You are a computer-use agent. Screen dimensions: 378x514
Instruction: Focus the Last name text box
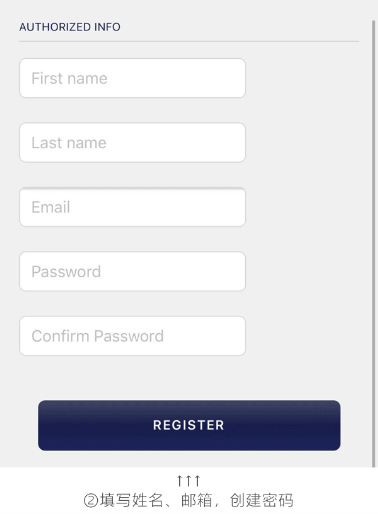[x=132, y=143]
